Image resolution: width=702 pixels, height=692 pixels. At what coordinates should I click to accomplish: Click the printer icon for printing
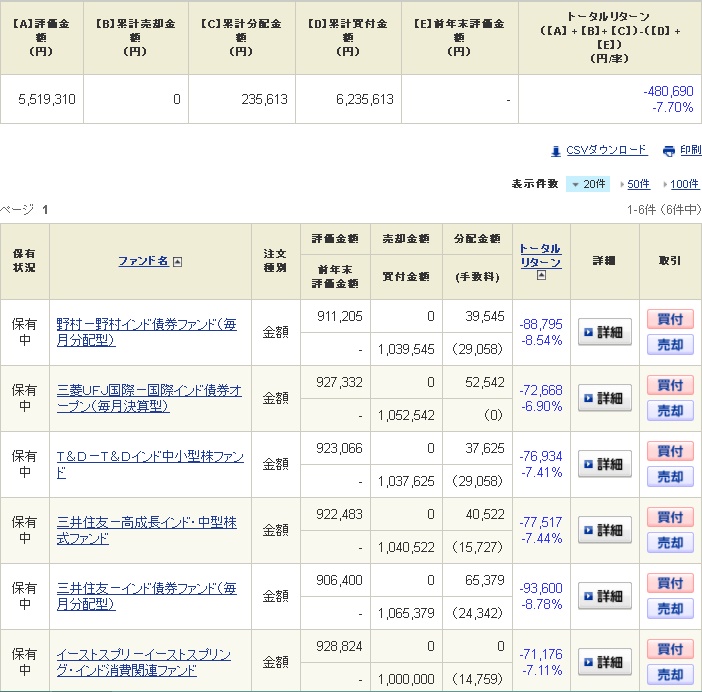point(668,151)
